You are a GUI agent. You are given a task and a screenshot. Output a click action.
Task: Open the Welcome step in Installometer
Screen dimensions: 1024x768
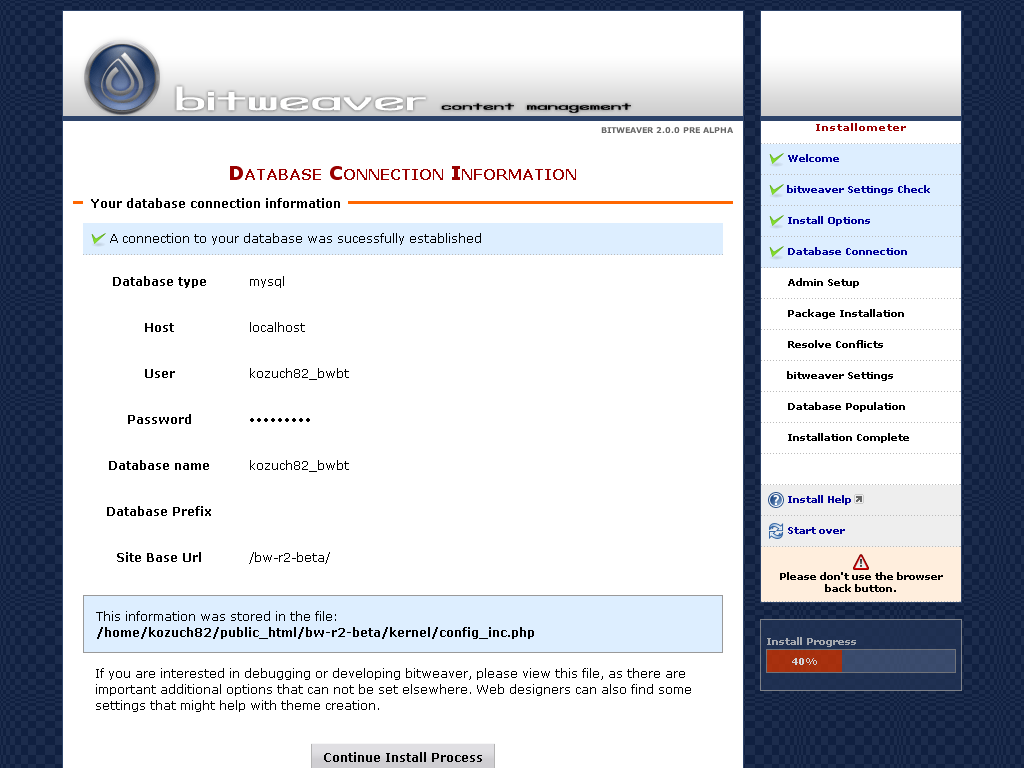click(x=813, y=159)
